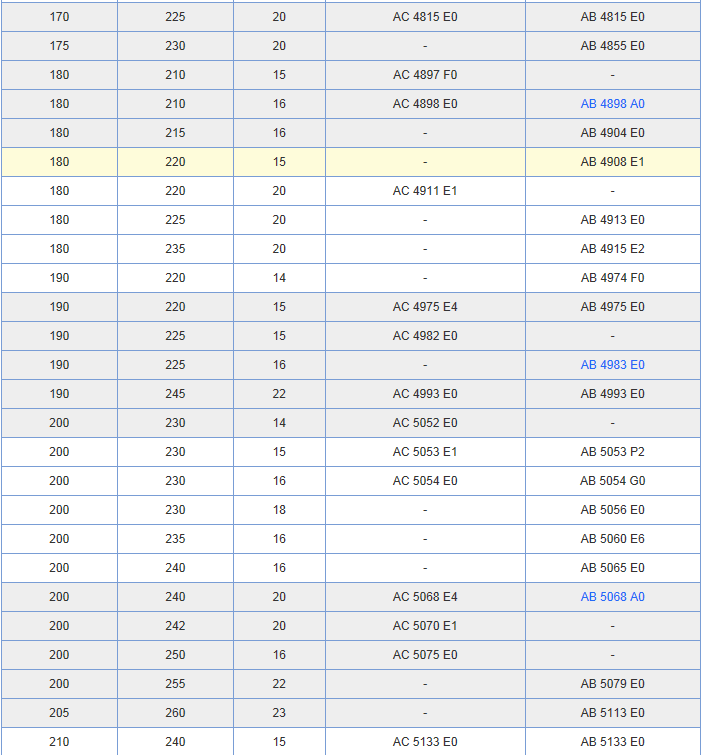Open the AB 4983 E0 link
The height and width of the screenshot is (755, 703).
point(612,365)
